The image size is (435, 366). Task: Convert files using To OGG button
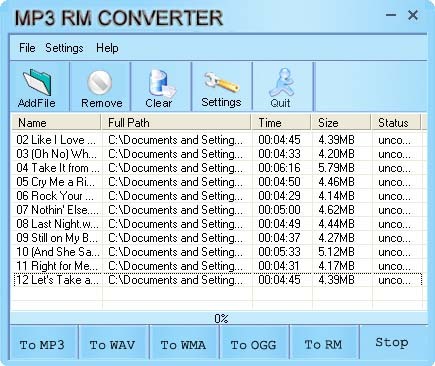(254, 343)
